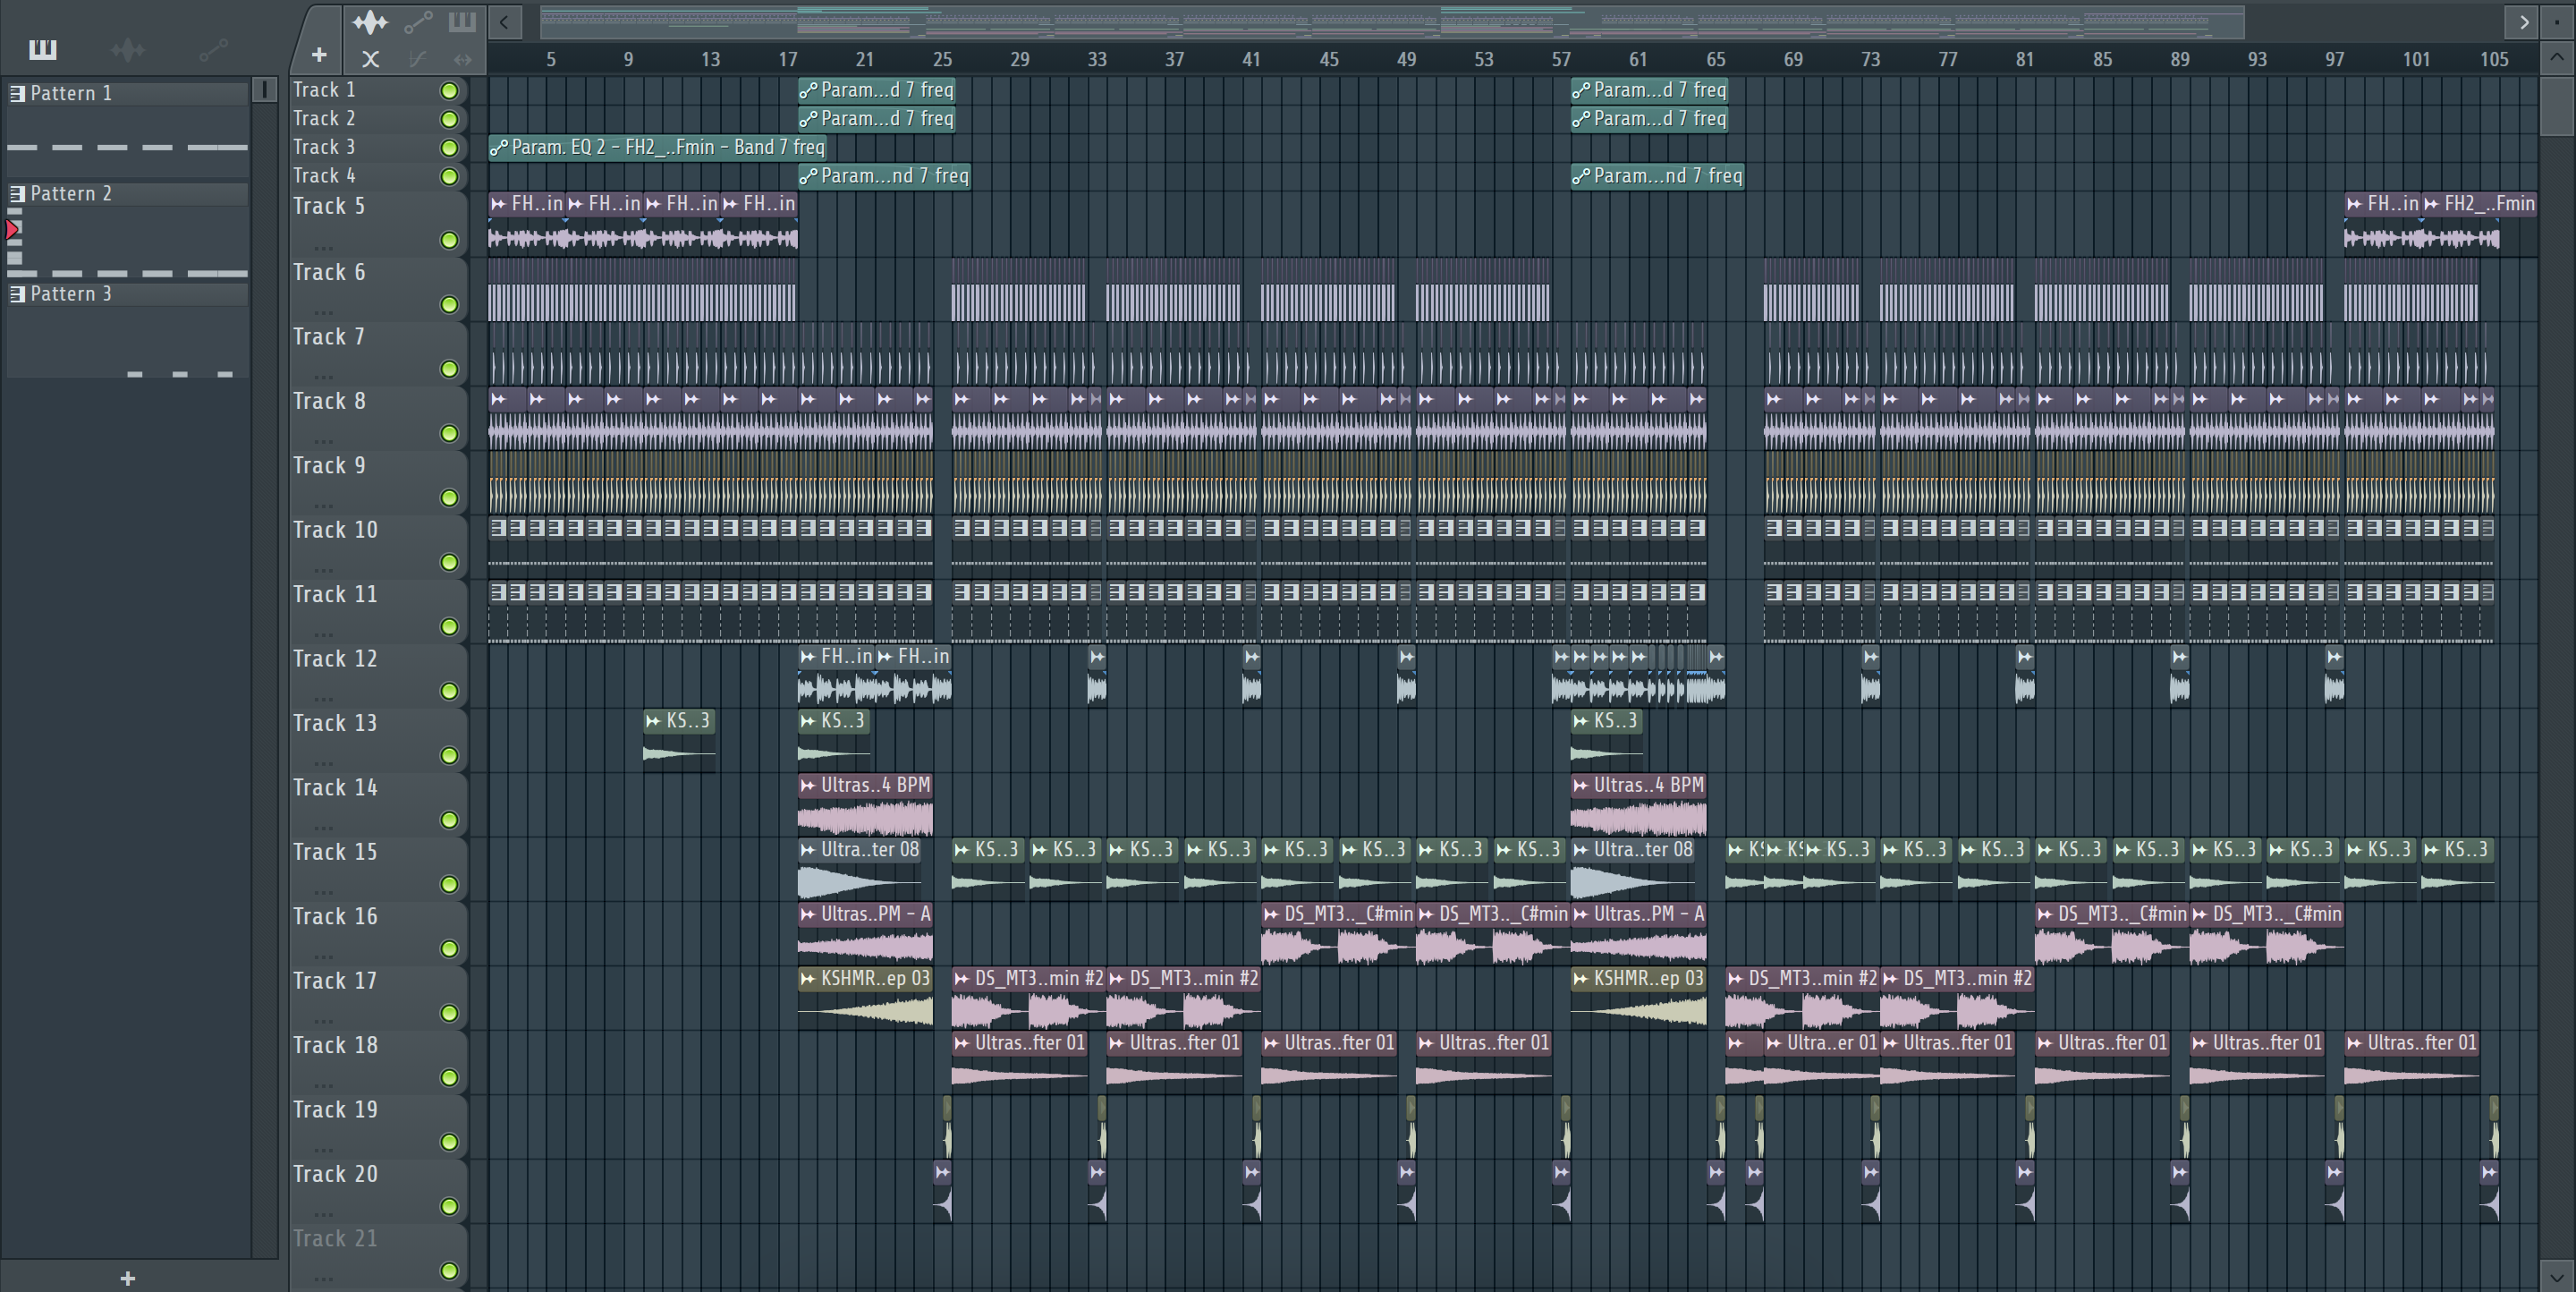Click the Track 9 header label
2576x1292 pixels.
click(330, 466)
